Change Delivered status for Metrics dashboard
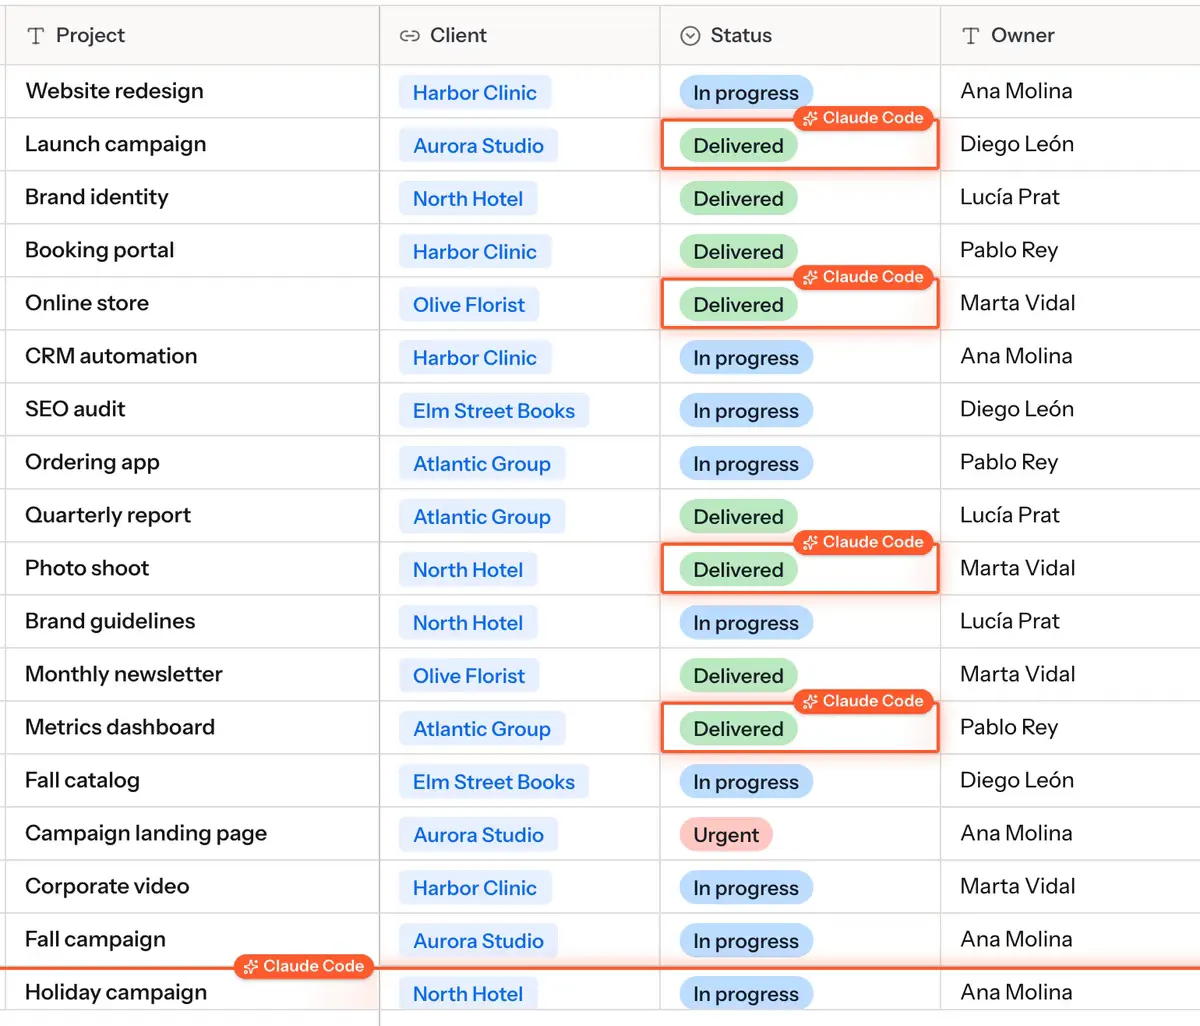 coord(738,729)
